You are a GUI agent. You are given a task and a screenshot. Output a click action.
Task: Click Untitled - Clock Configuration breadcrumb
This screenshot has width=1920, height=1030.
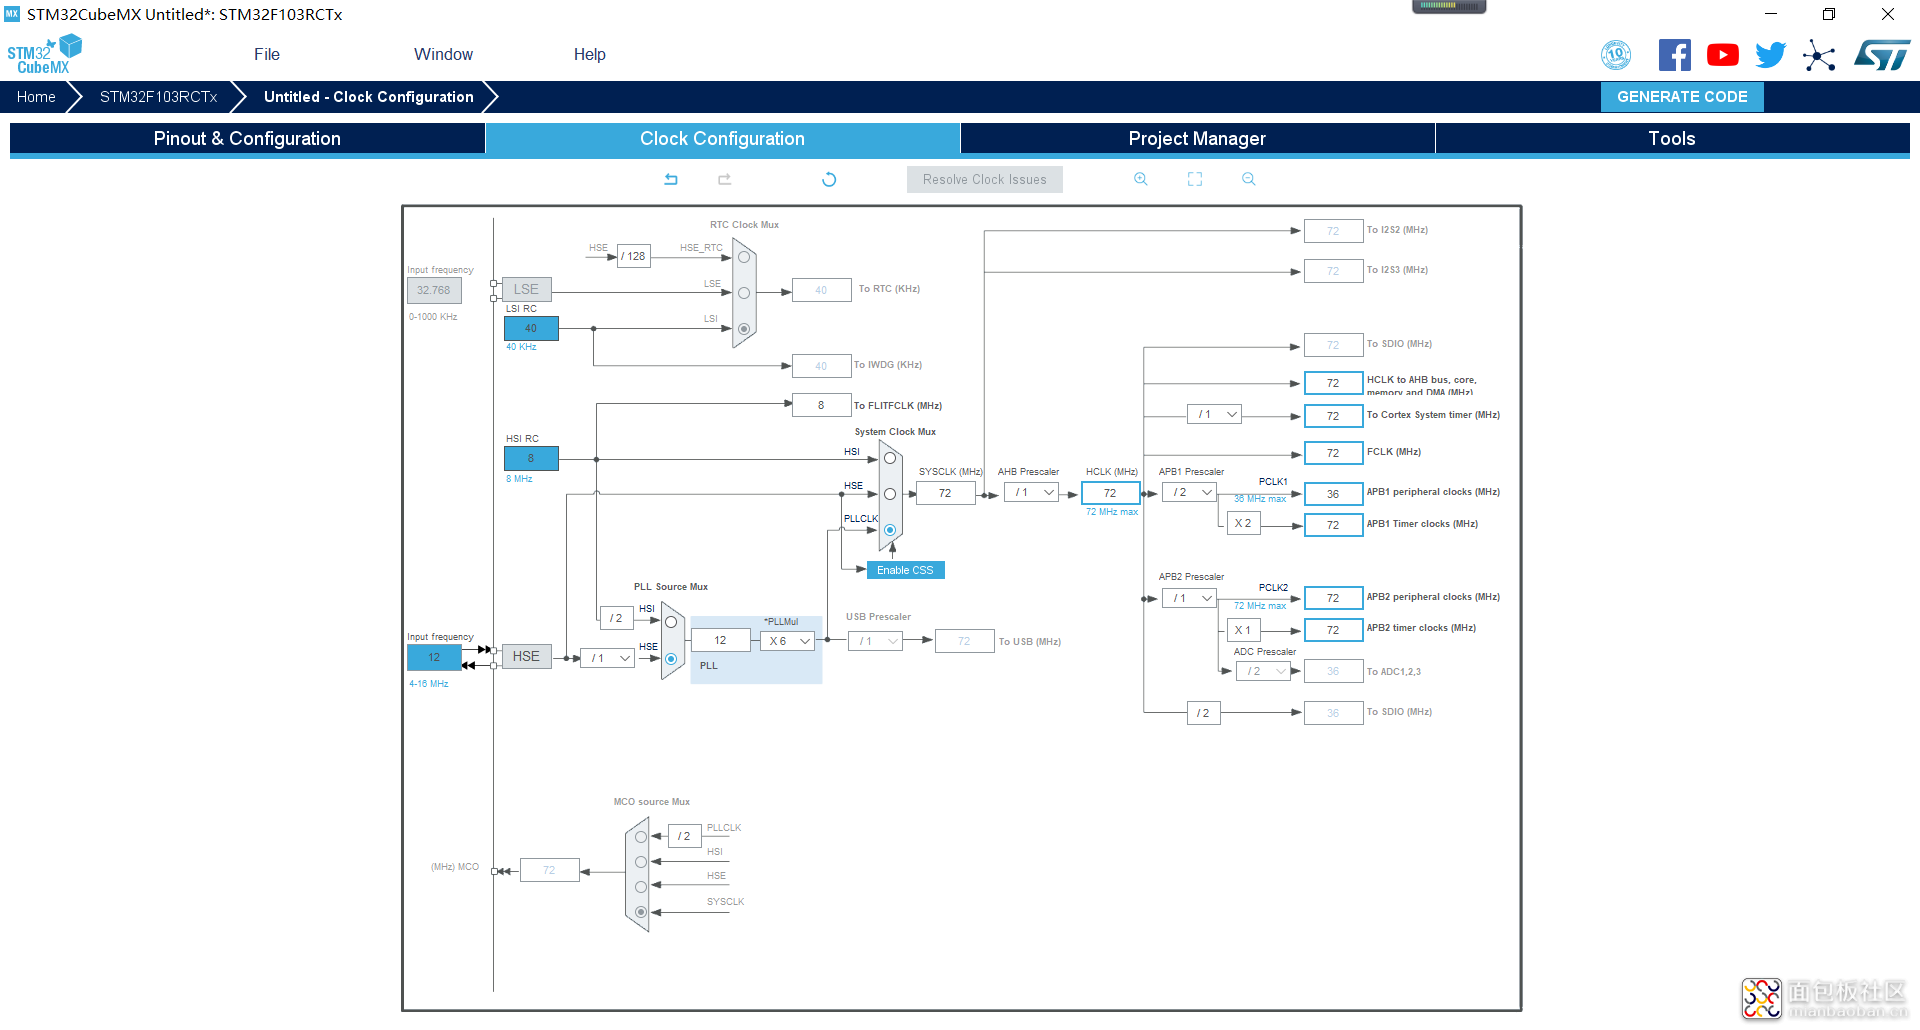[x=369, y=97]
